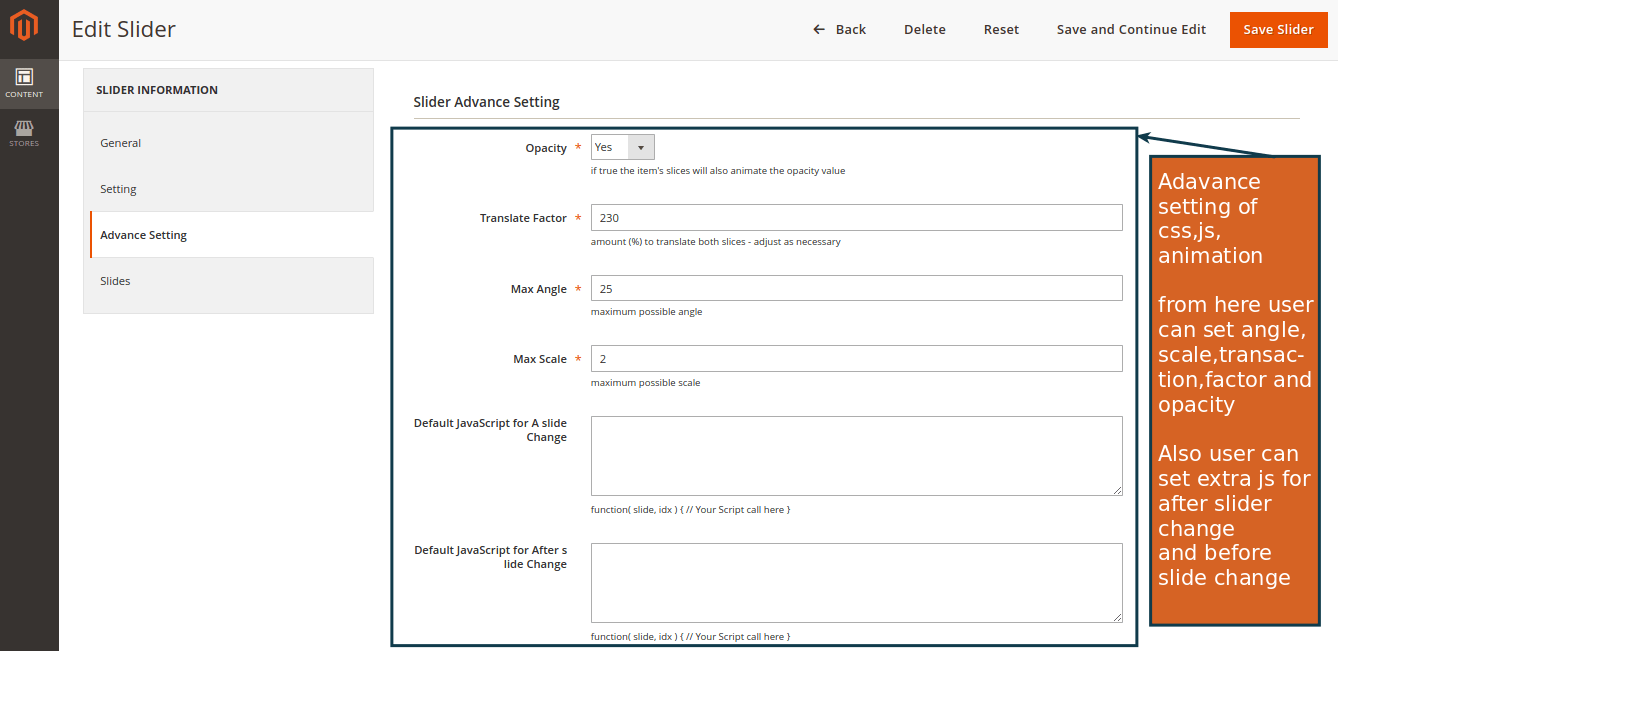
Task: Switch to the General tab
Action: pyautogui.click(x=121, y=143)
